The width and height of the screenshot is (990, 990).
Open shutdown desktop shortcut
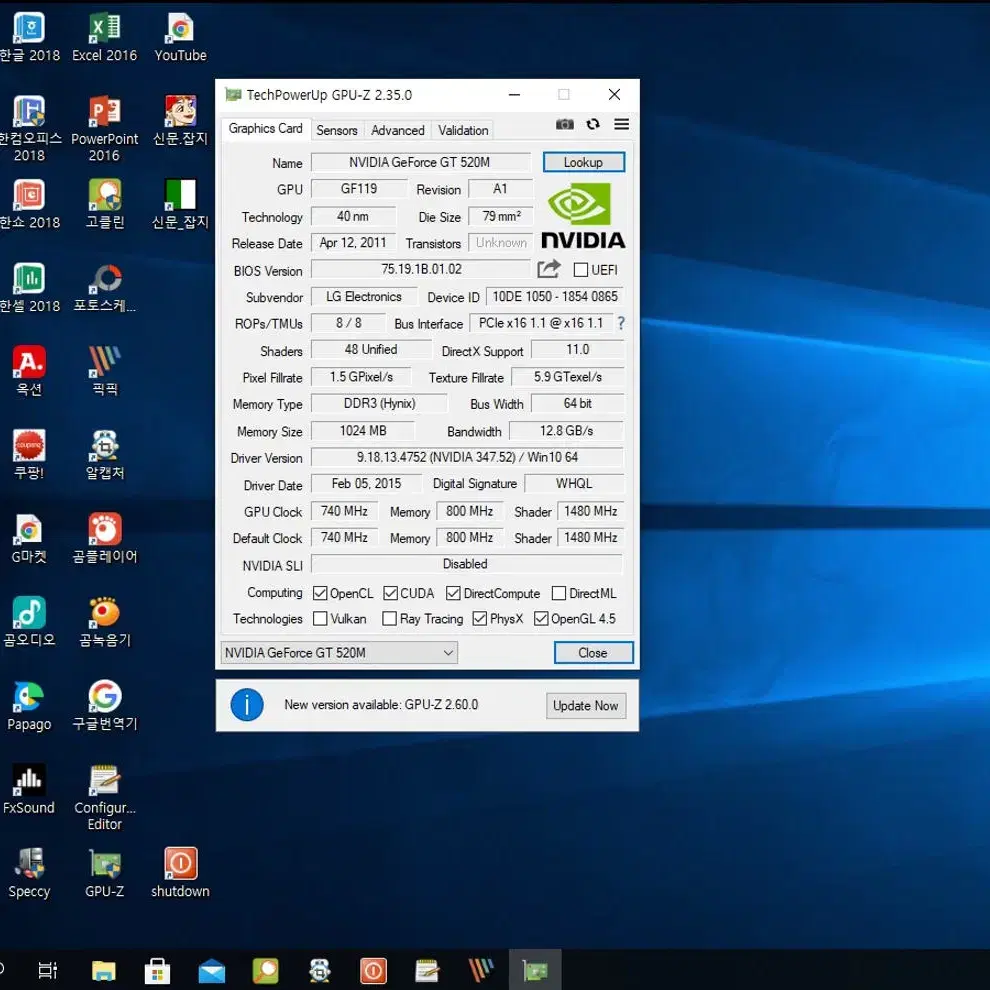(181, 873)
